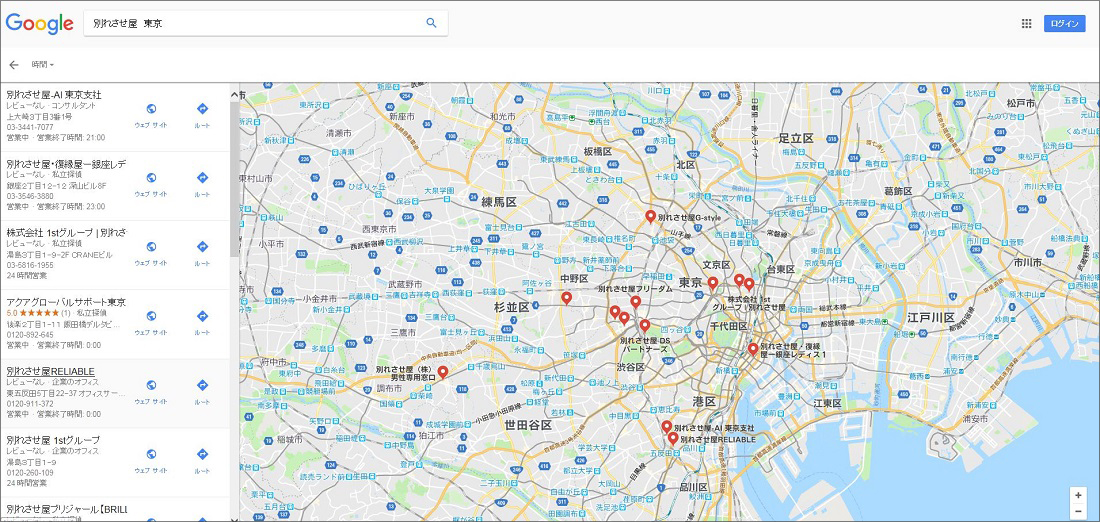The width and height of the screenshot is (1100, 522).
Task: Get route to 別れさせ屋・復縁屋ー銀座レディス
Action: coord(202,178)
